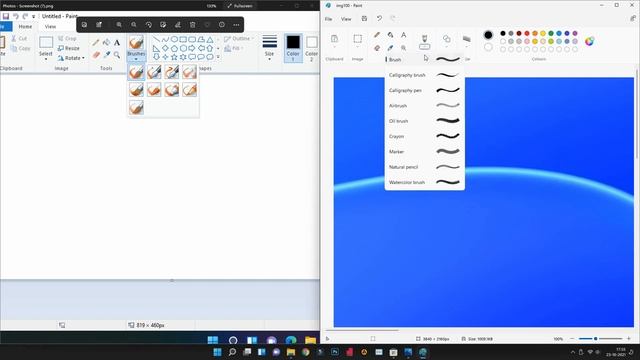Image resolution: width=640 pixels, height=360 pixels.
Task: Pick the third brush (calligraphy pen) in gallery
Action: pyautogui.click(x=172, y=72)
